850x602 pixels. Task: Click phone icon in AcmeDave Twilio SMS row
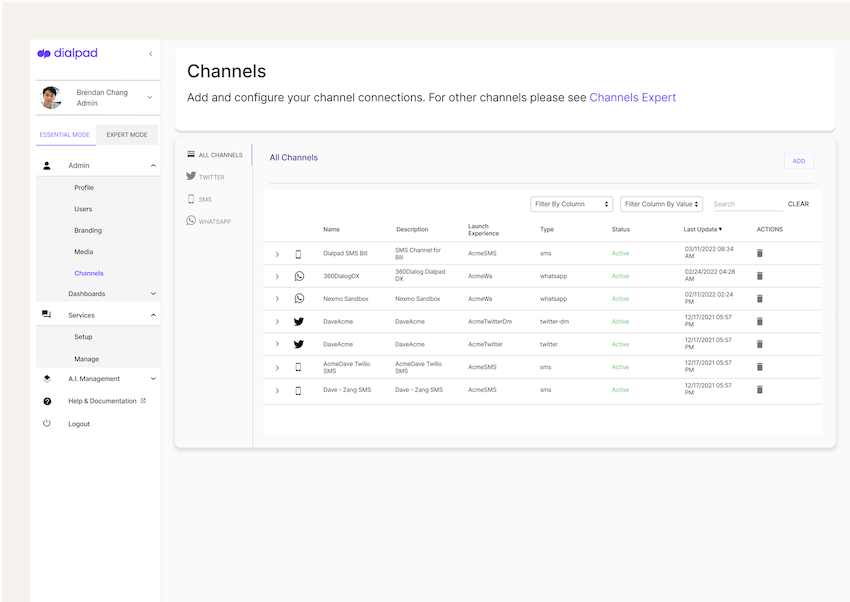coord(298,367)
